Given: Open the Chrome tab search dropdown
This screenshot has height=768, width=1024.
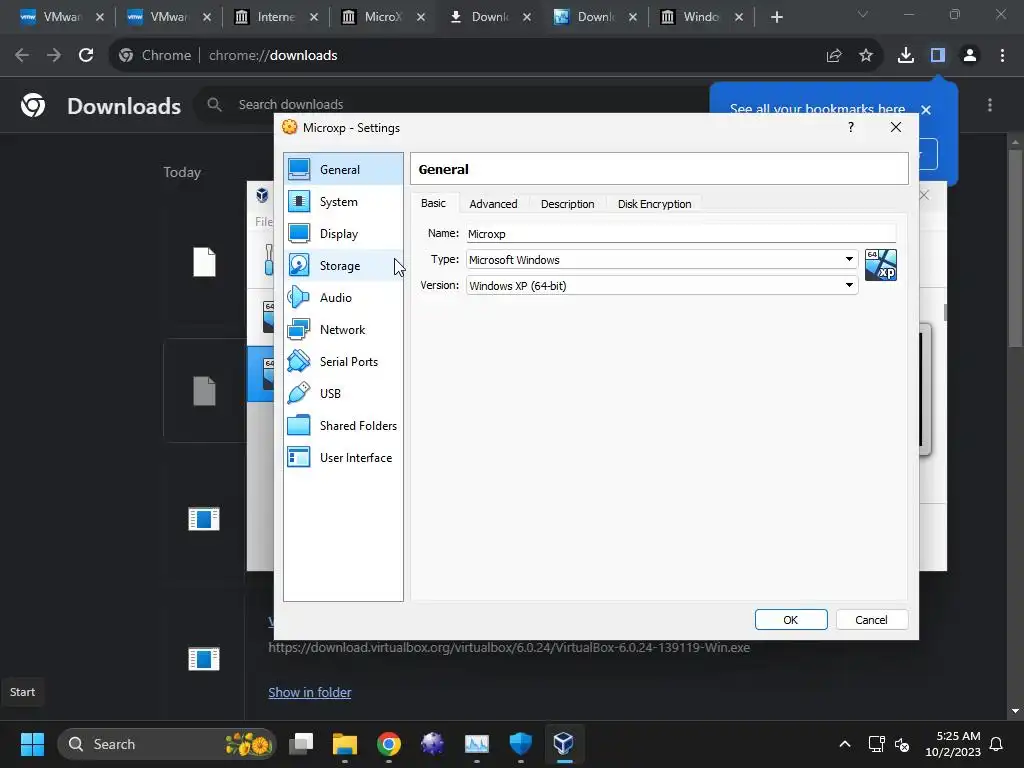Looking at the screenshot, I should pos(862,14).
